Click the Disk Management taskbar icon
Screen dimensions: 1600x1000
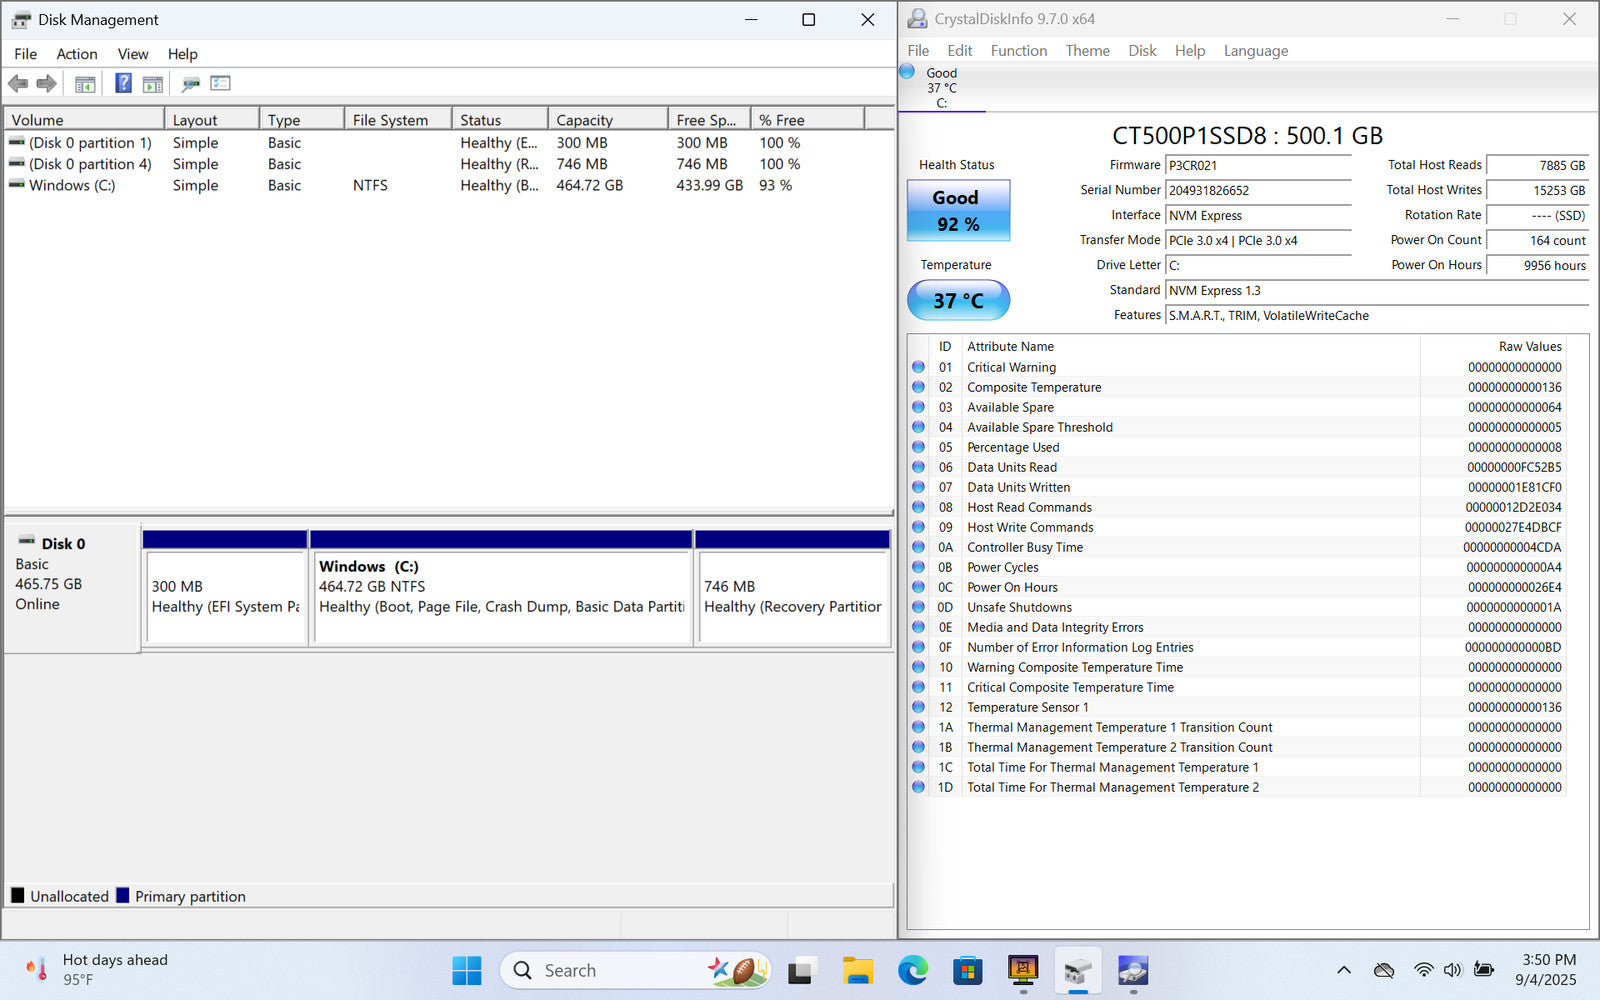coord(1077,970)
